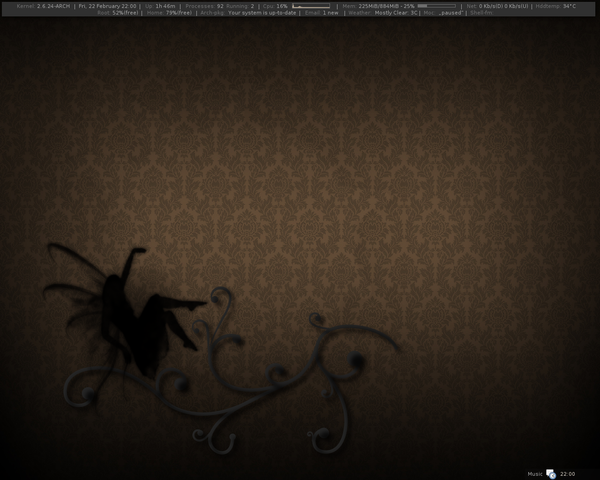Click the CPU usage graph bar
Viewport: 600px width, 480px height.
point(311,6)
